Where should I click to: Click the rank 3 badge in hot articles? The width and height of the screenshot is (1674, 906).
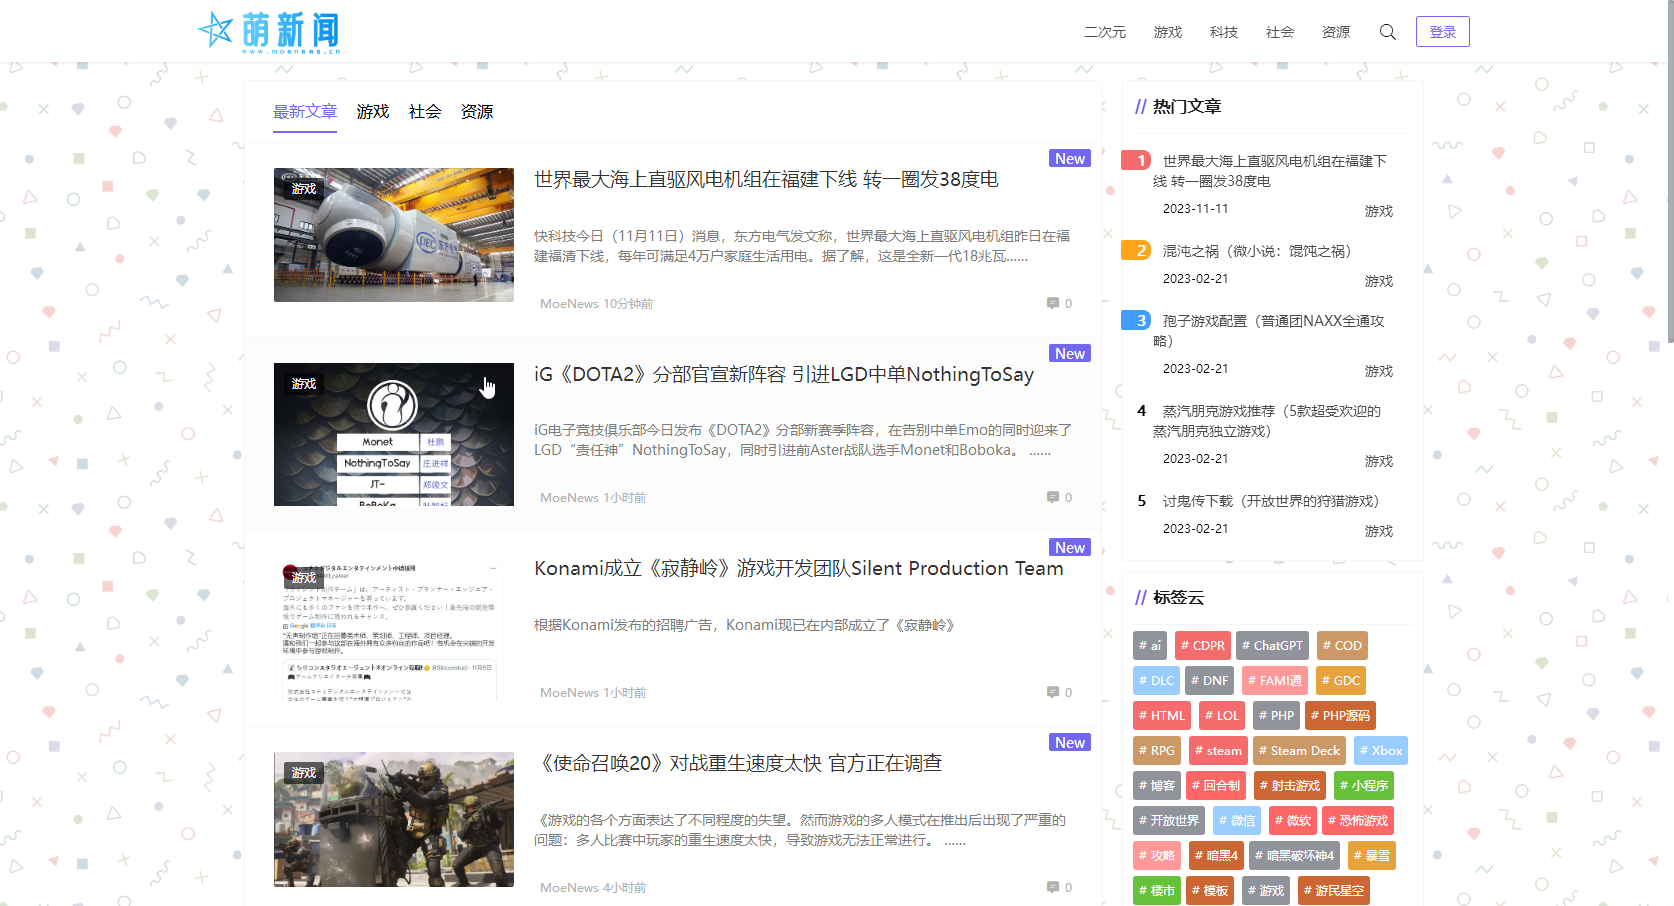point(1136,320)
